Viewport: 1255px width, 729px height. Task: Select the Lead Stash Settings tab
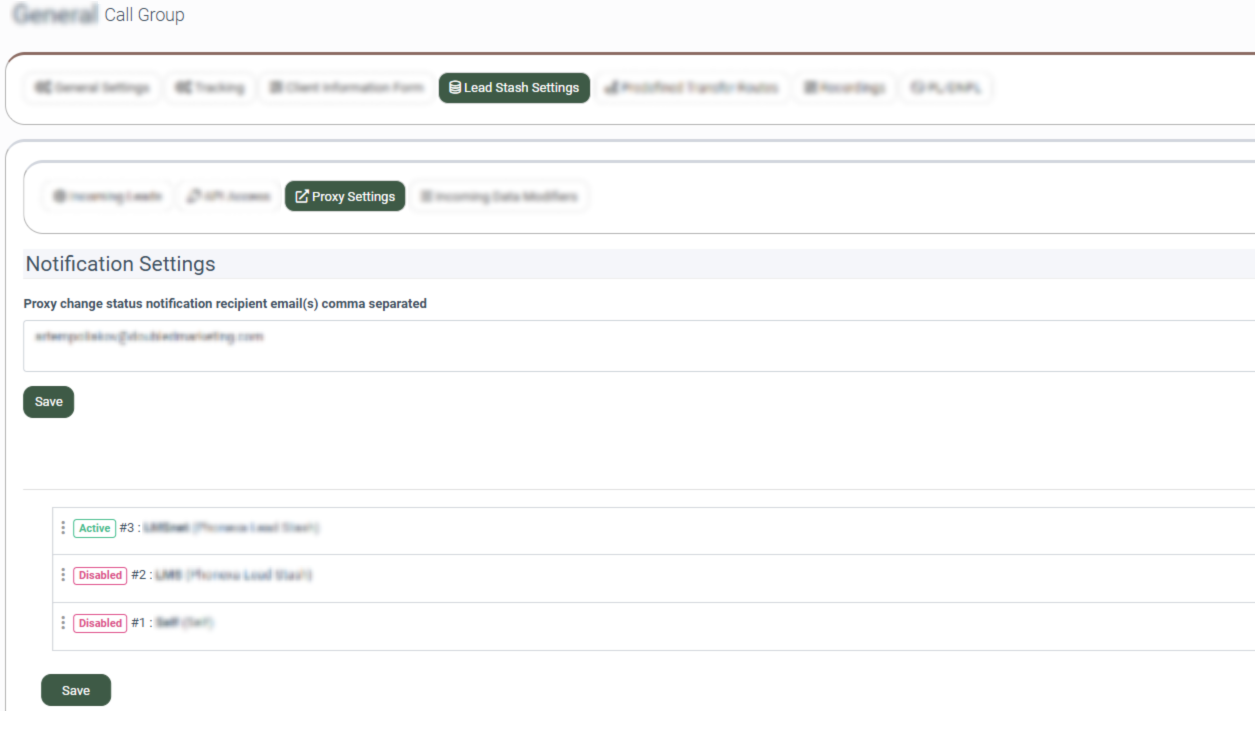(514, 88)
